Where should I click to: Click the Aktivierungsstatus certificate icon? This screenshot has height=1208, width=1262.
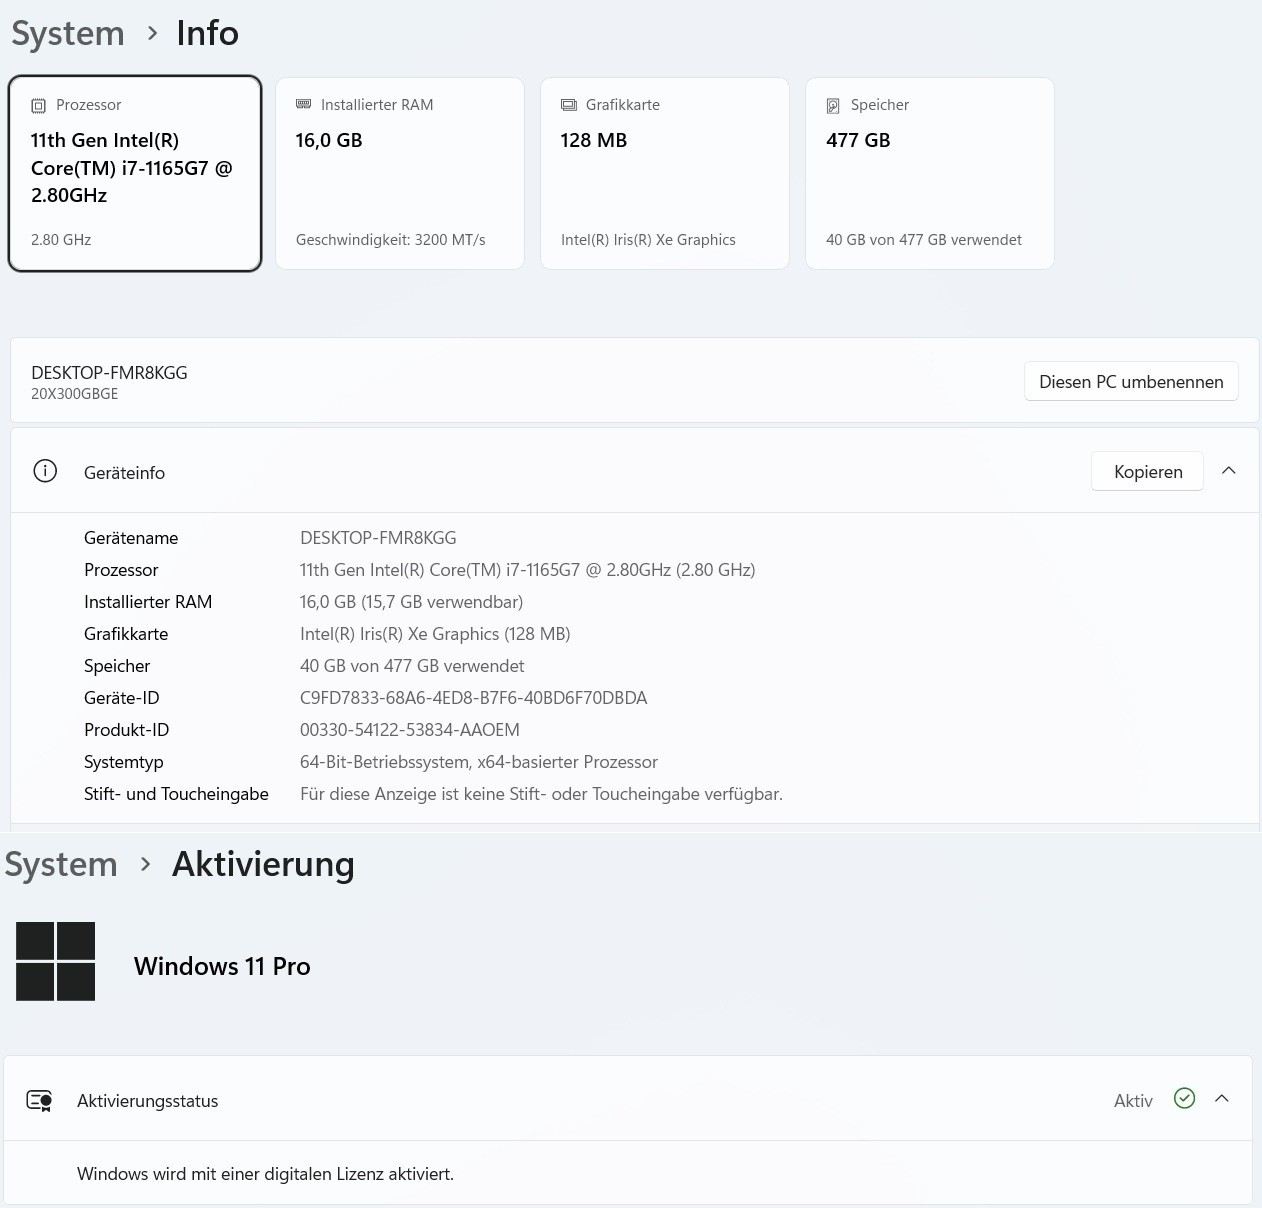pyautogui.click(x=39, y=1101)
